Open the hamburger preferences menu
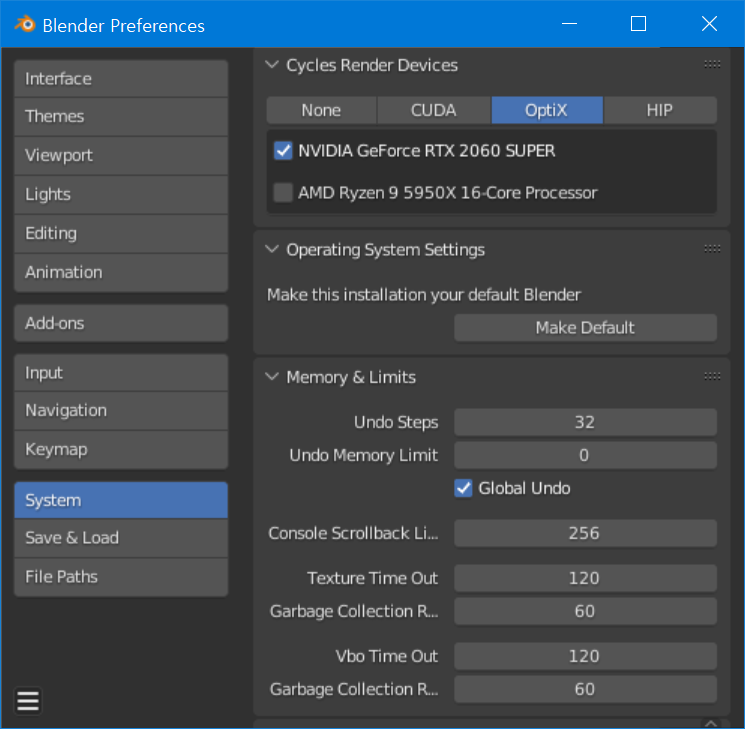 [x=28, y=701]
